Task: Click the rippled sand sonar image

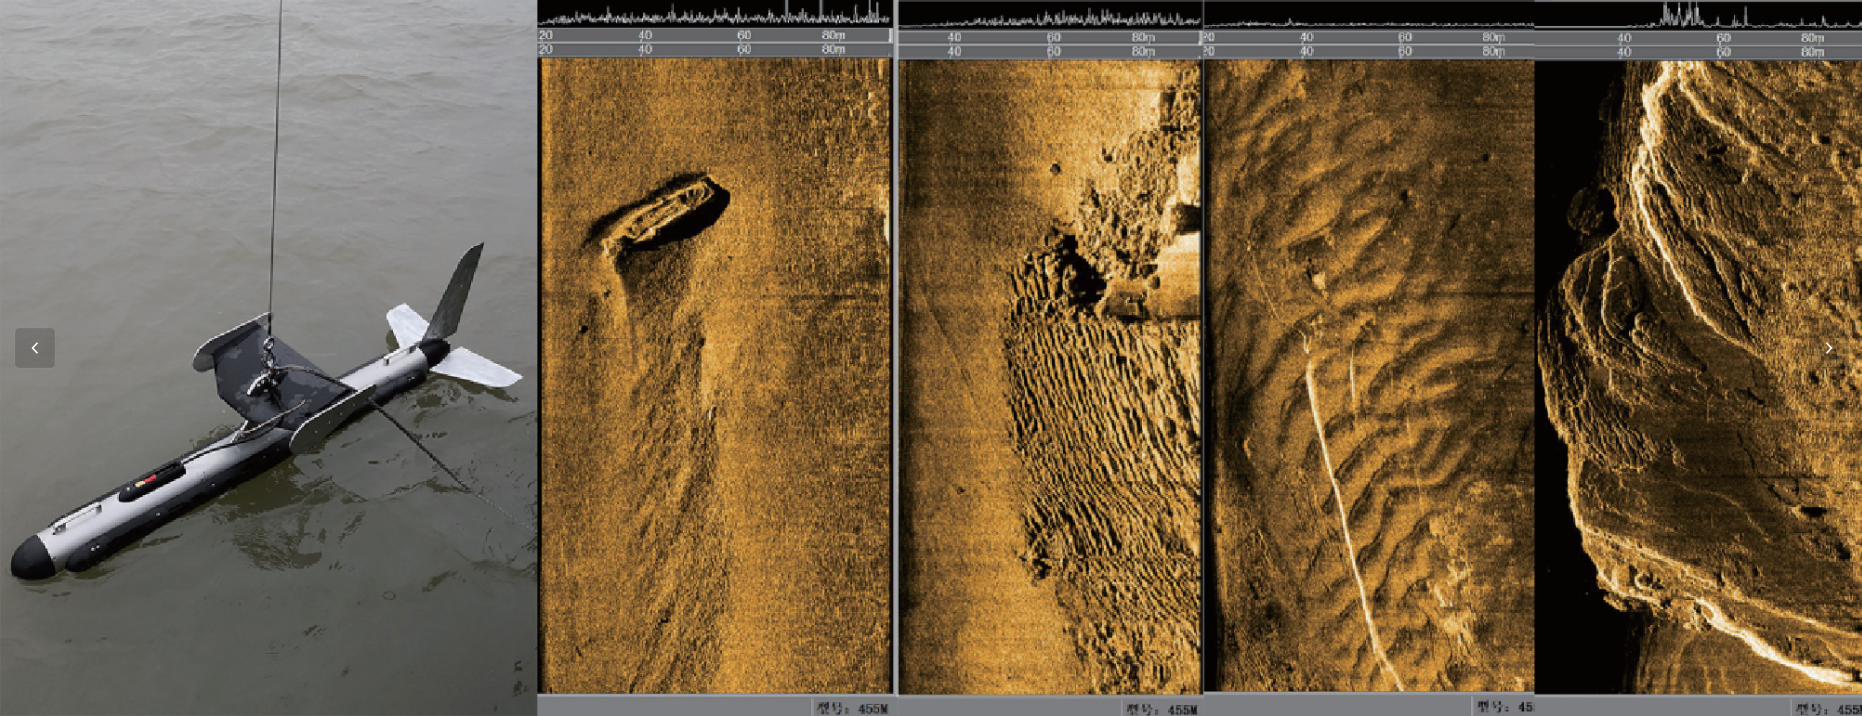Action: pyautogui.click(x=1050, y=420)
